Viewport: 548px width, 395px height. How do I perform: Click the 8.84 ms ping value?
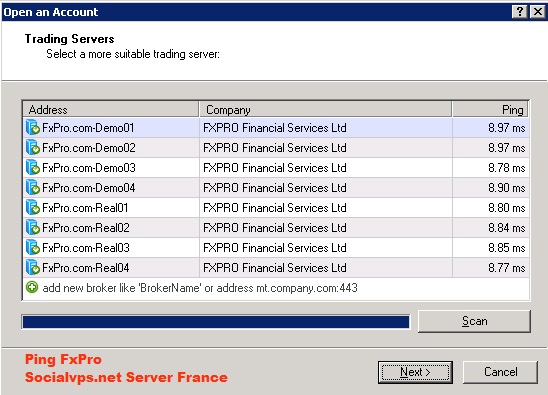[507, 228]
